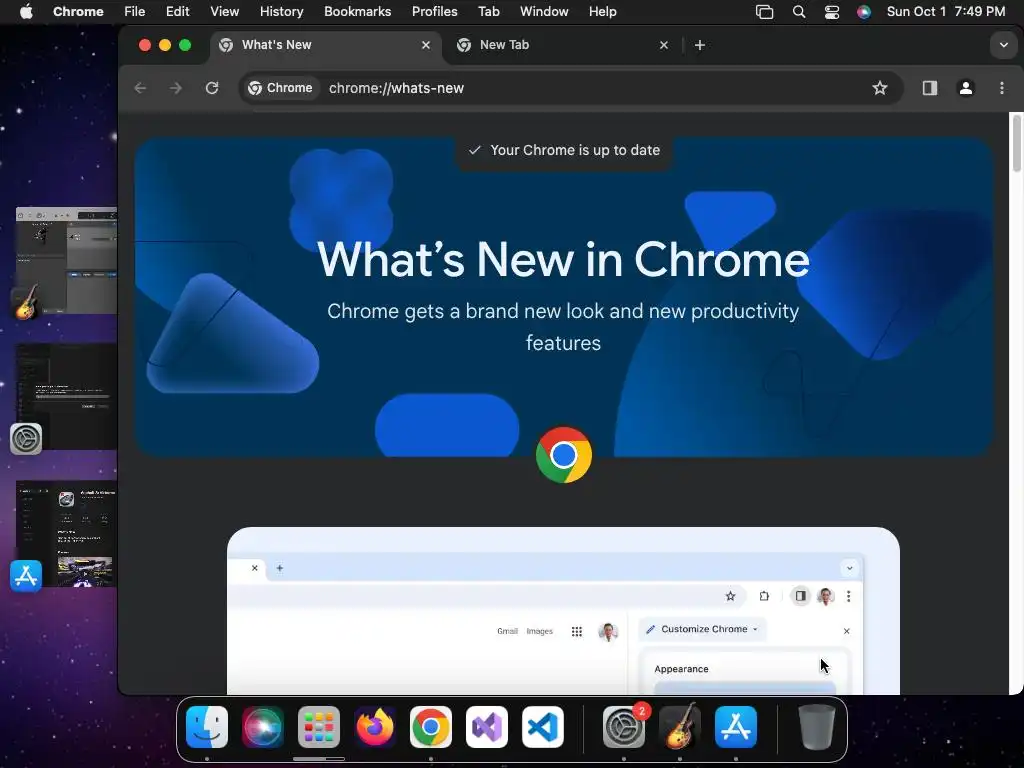Open the Window menu

coord(544,12)
